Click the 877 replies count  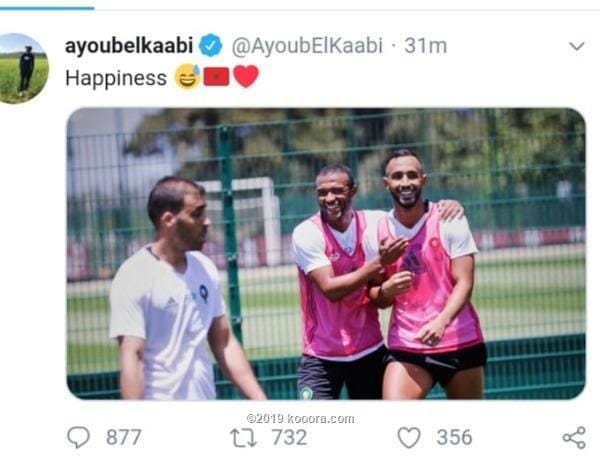coord(124,437)
